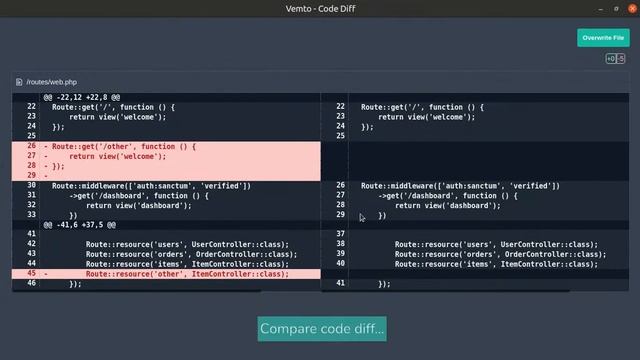
Task: Click right pane line number 37
Action: pyautogui.click(x=340, y=233)
